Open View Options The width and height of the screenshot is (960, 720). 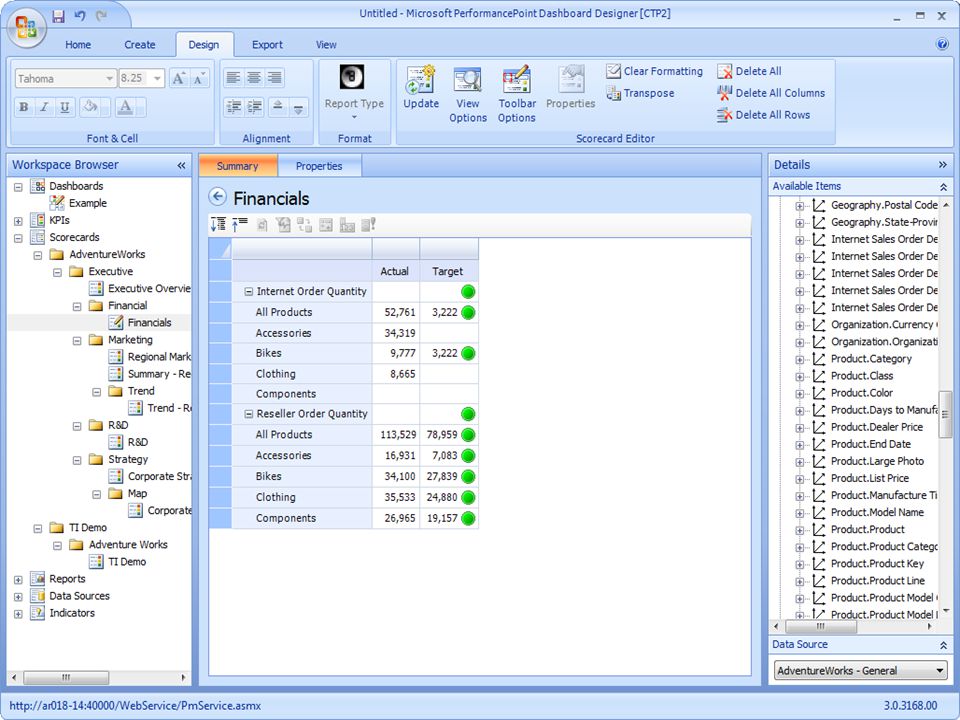[x=468, y=94]
